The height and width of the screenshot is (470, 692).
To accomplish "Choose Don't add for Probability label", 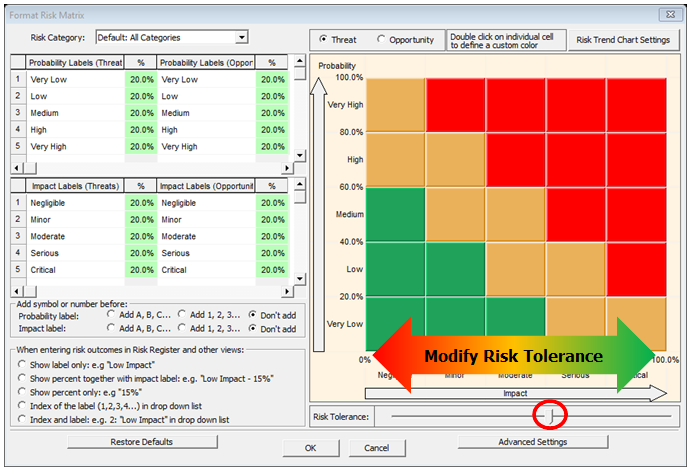I will point(252,315).
